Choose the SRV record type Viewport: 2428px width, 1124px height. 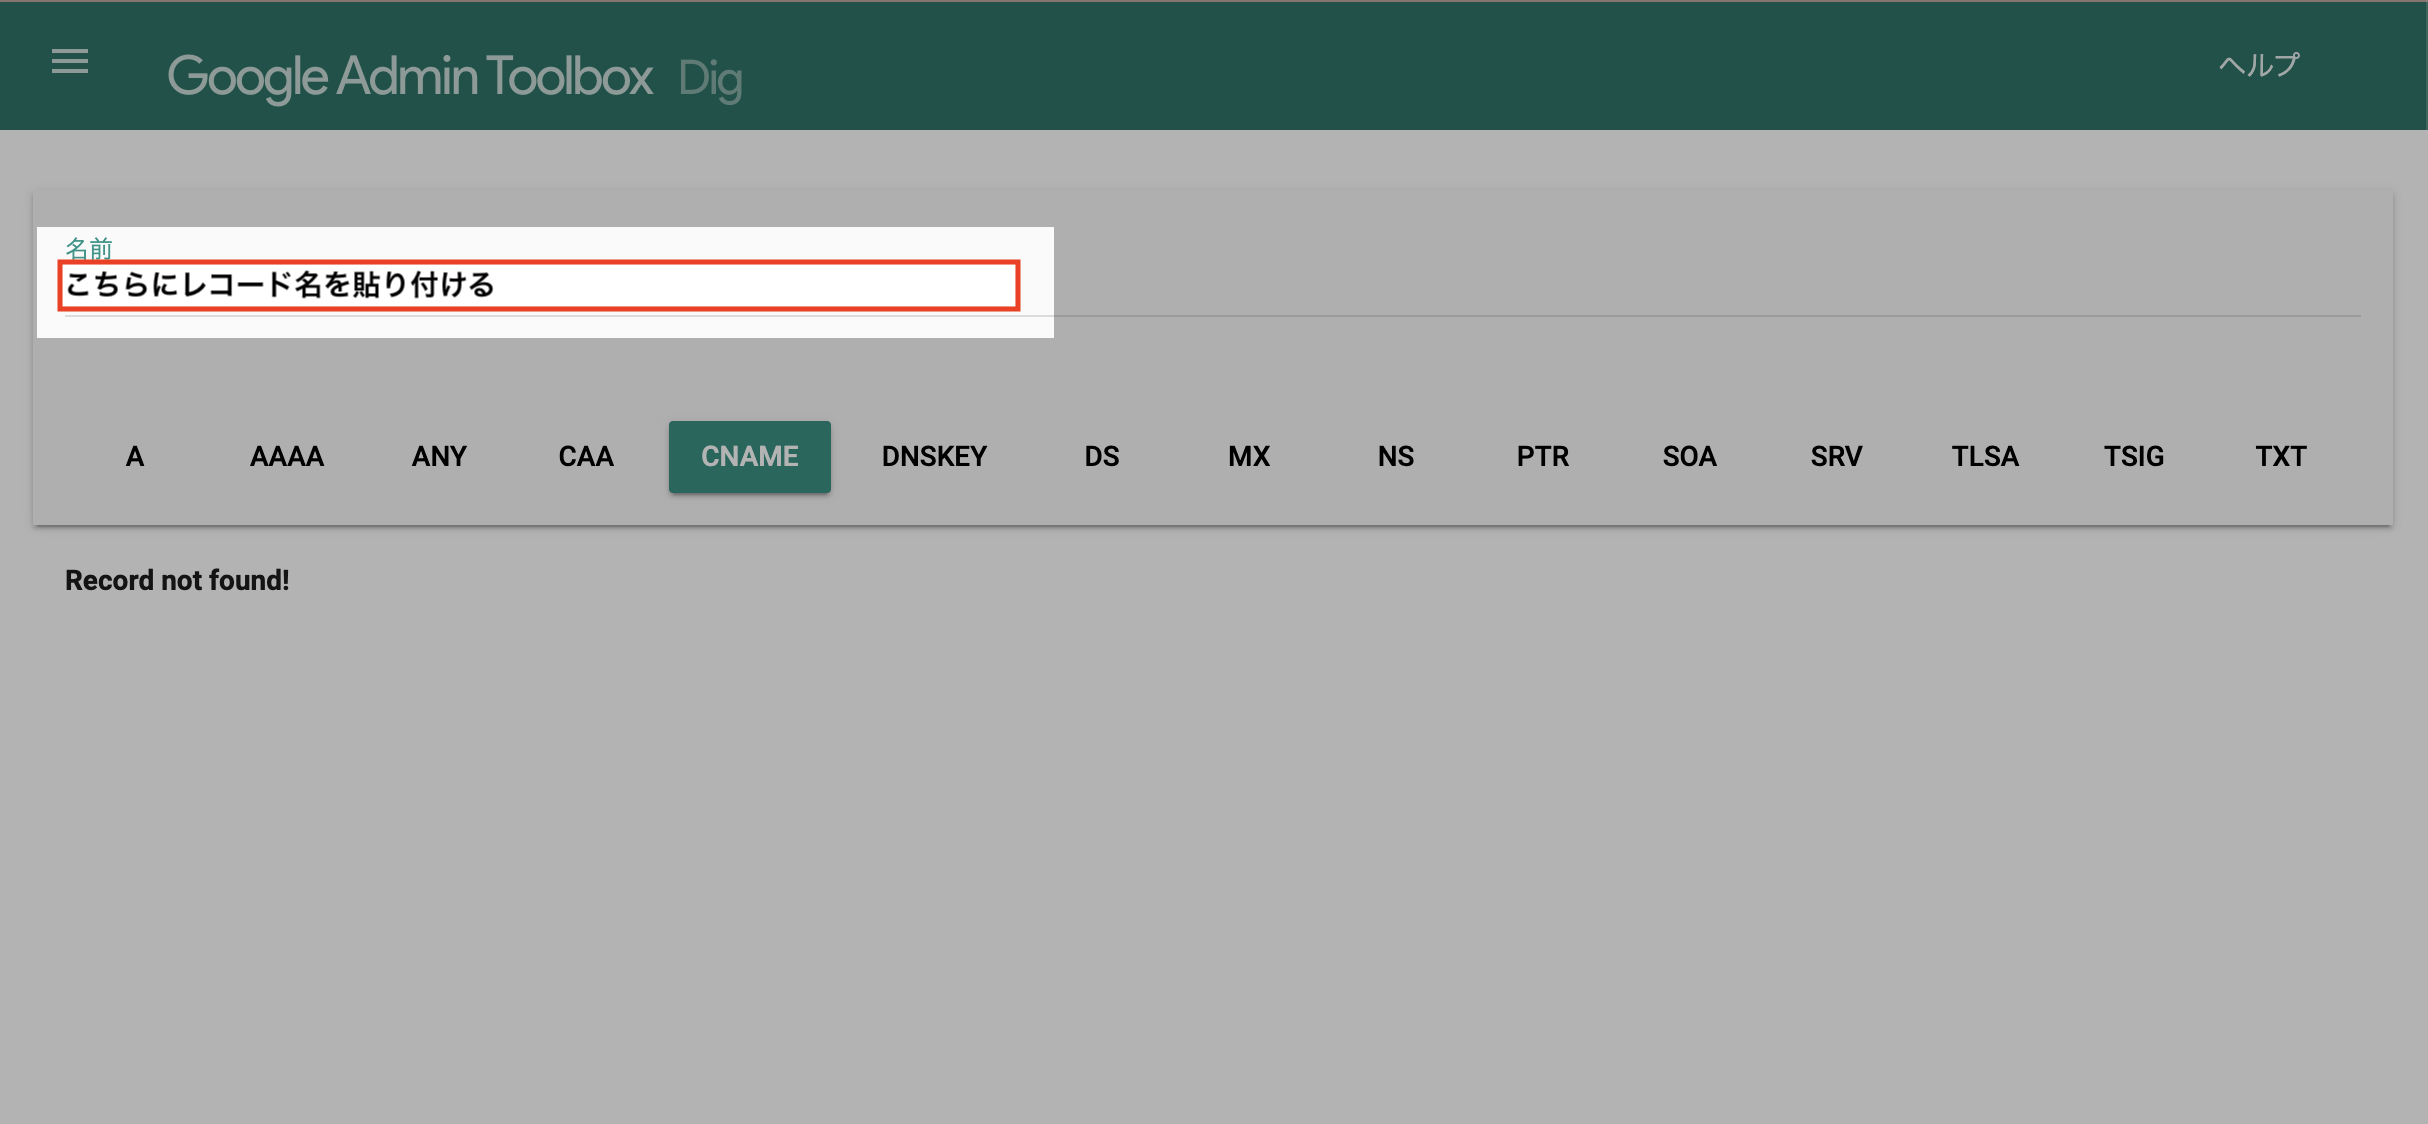point(1836,457)
